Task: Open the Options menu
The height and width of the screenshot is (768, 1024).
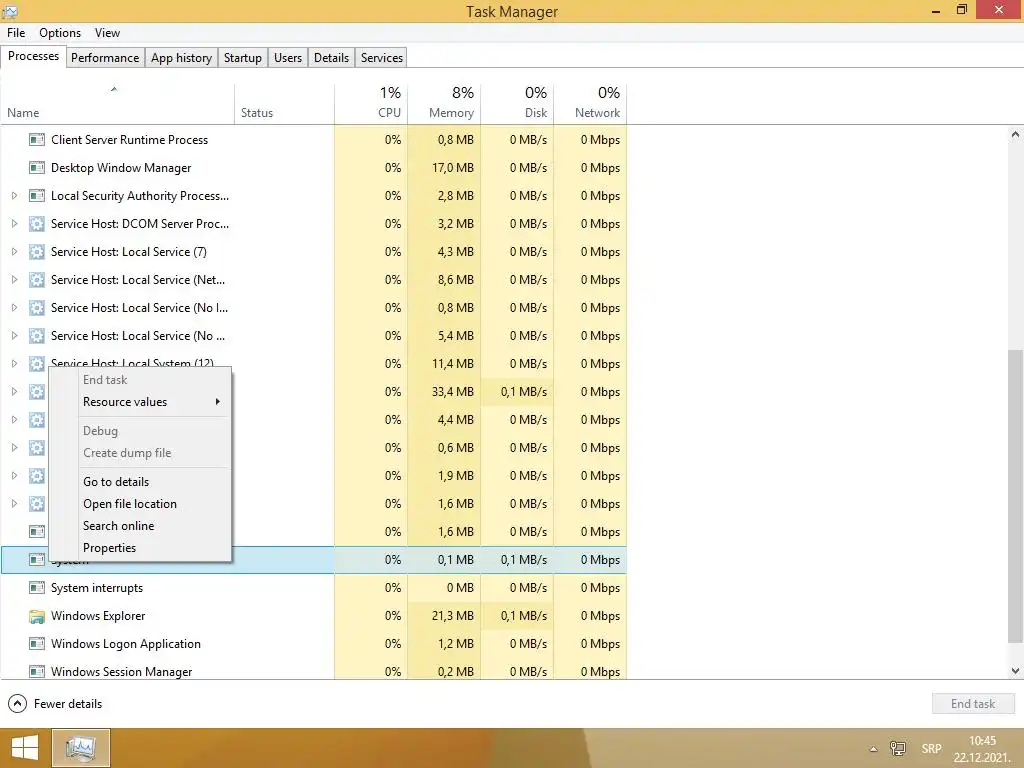Action: click(x=60, y=33)
